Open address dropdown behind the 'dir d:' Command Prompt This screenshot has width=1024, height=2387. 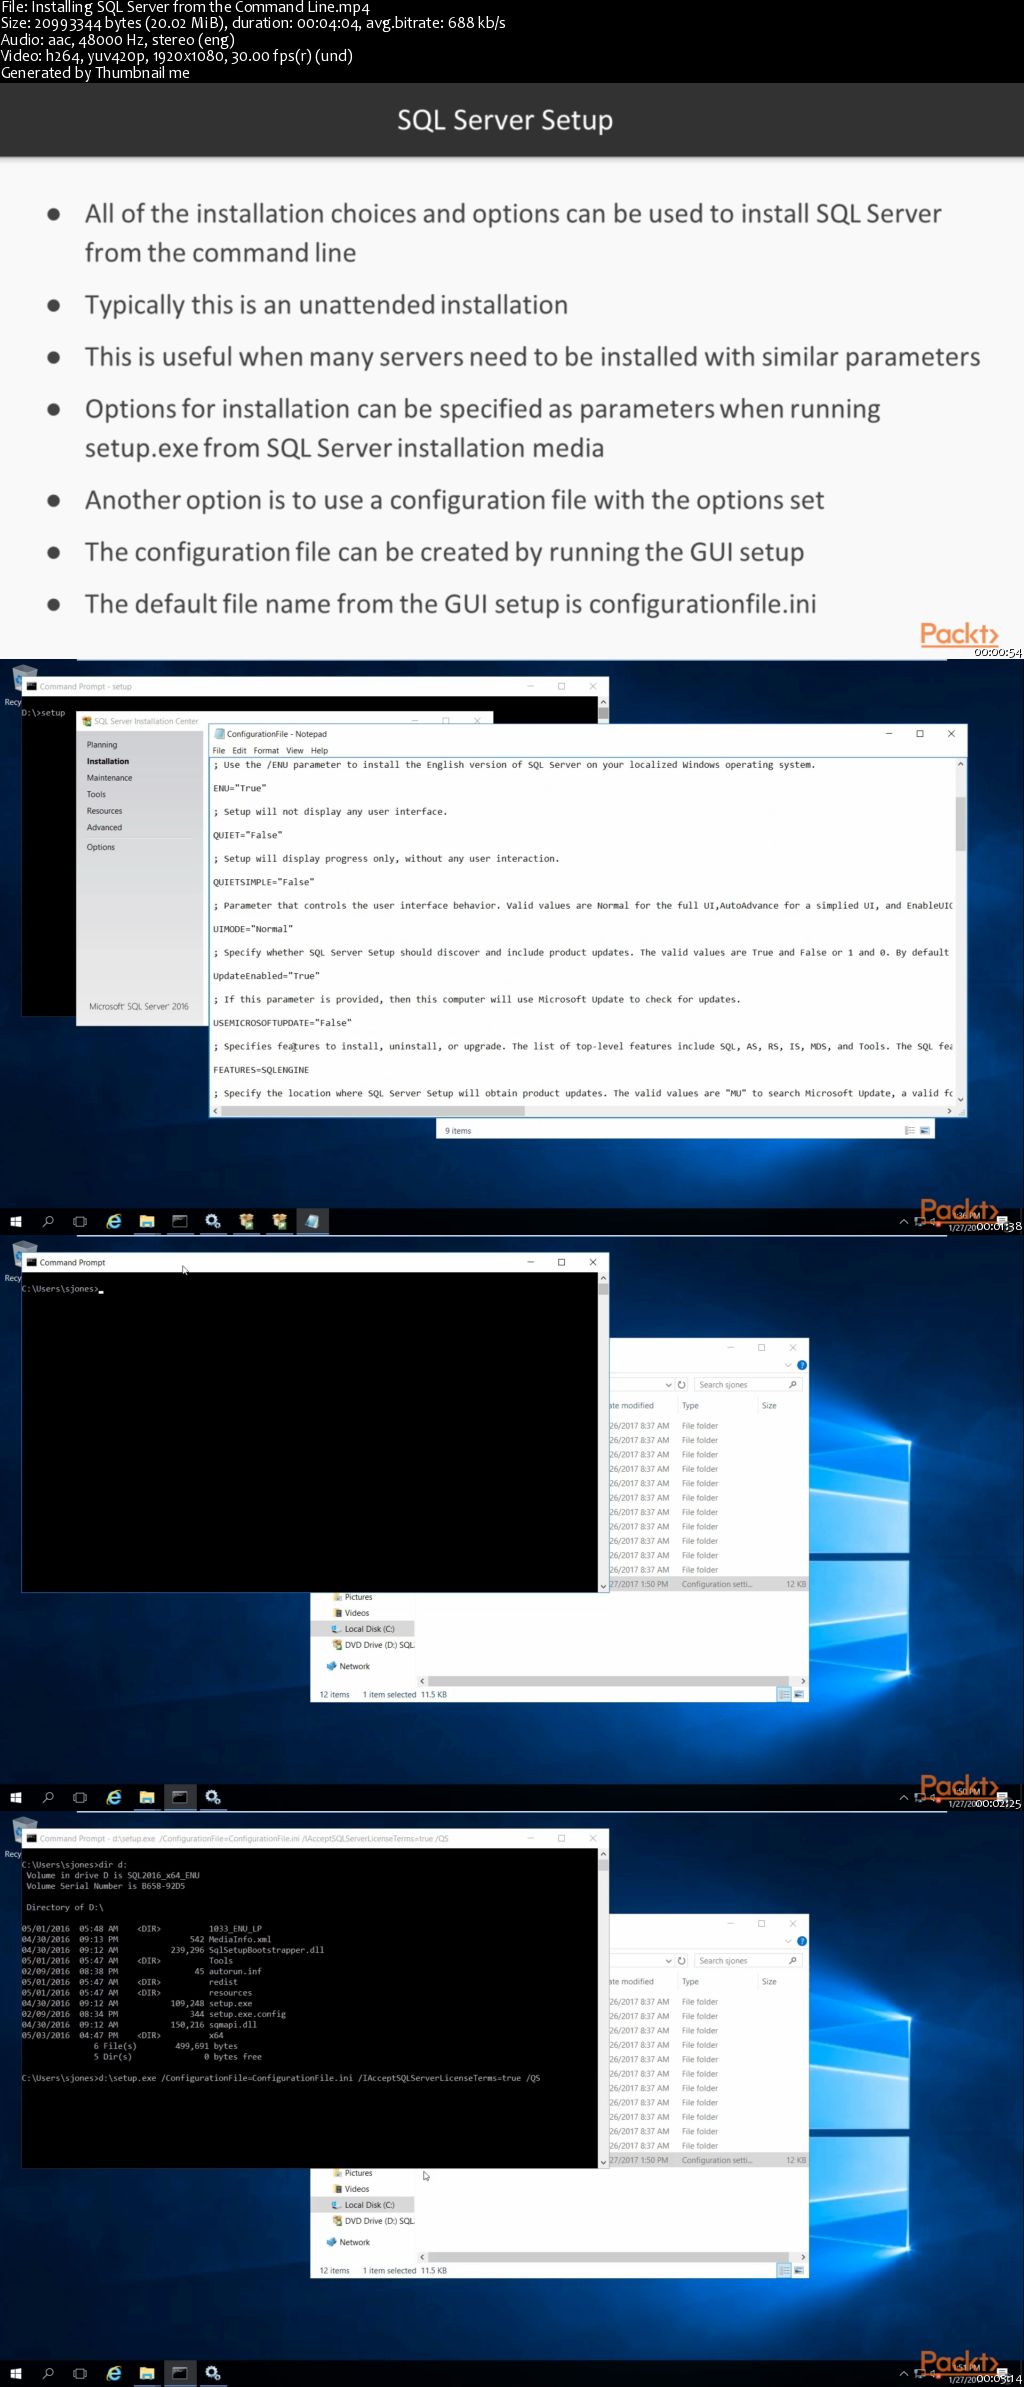(668, 1961)
